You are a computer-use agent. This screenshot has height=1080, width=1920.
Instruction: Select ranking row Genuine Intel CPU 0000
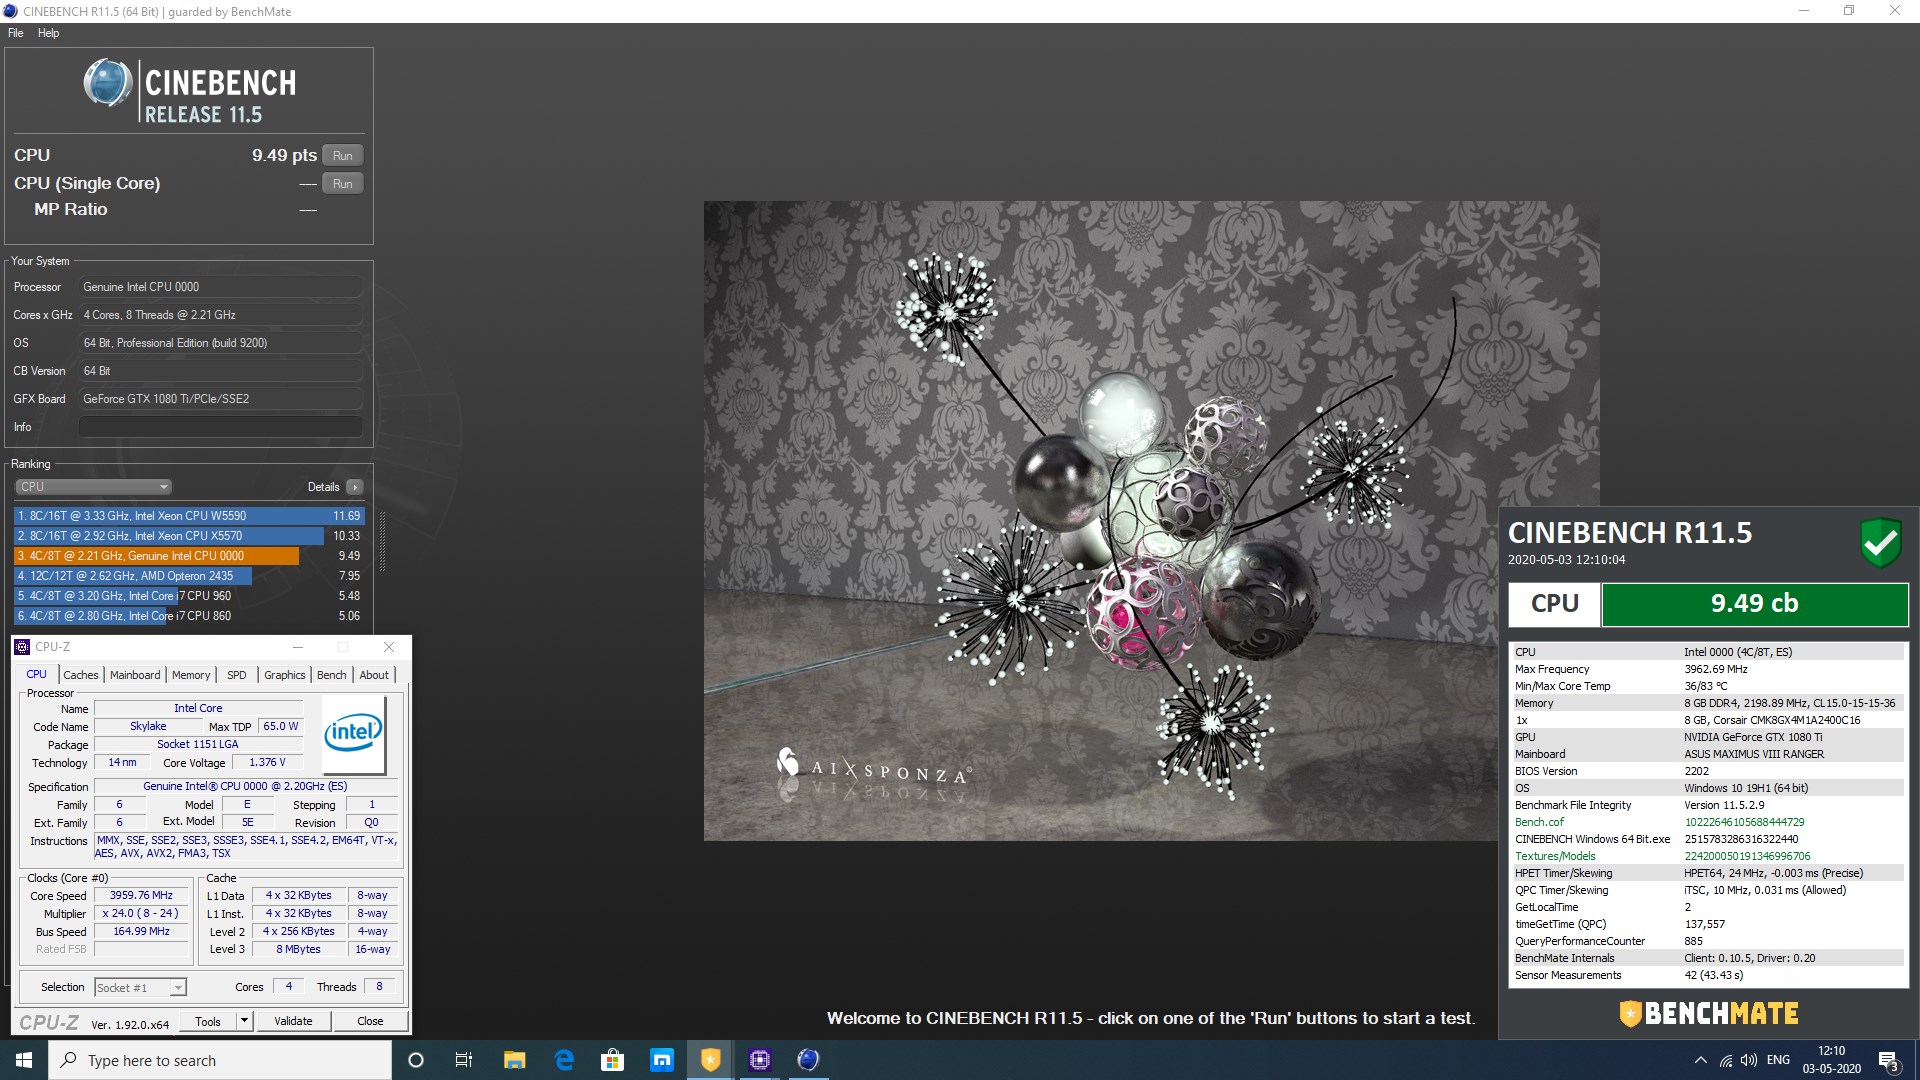(x=189, y=556)
